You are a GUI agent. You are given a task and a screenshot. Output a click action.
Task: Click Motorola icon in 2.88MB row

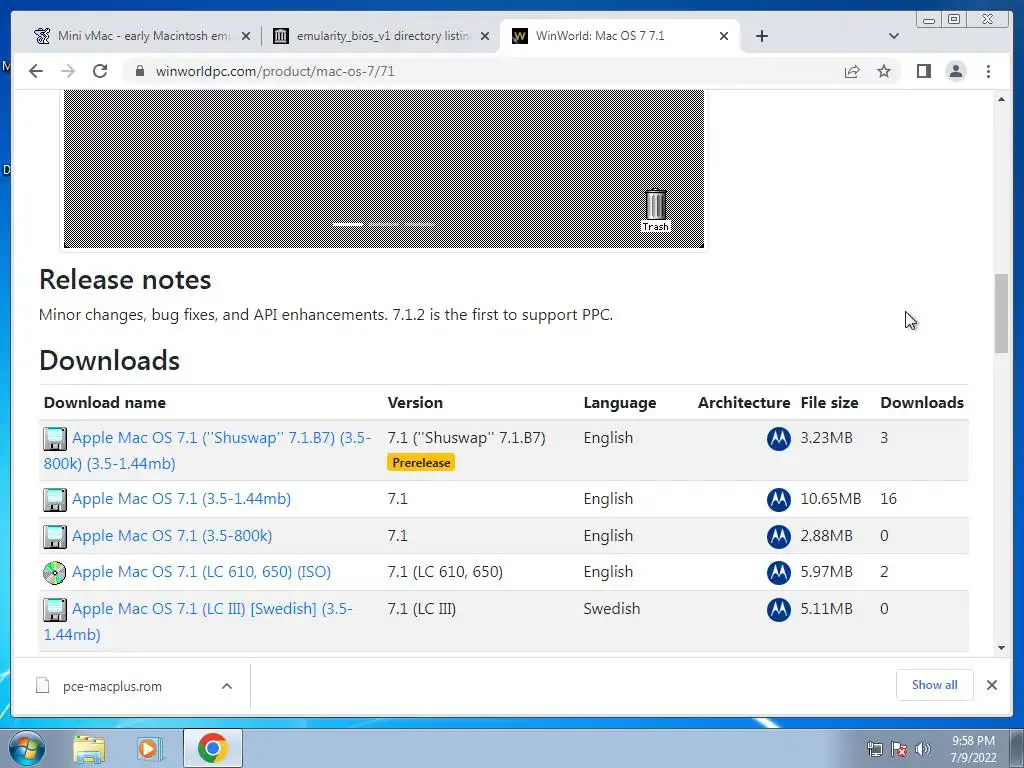pyautogui.click(x=778, y=537)
